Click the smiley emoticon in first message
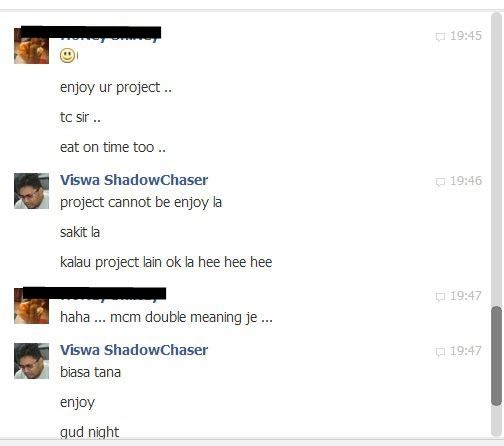The height and width of the screenshot is (446, 504). tap(68, 55)
